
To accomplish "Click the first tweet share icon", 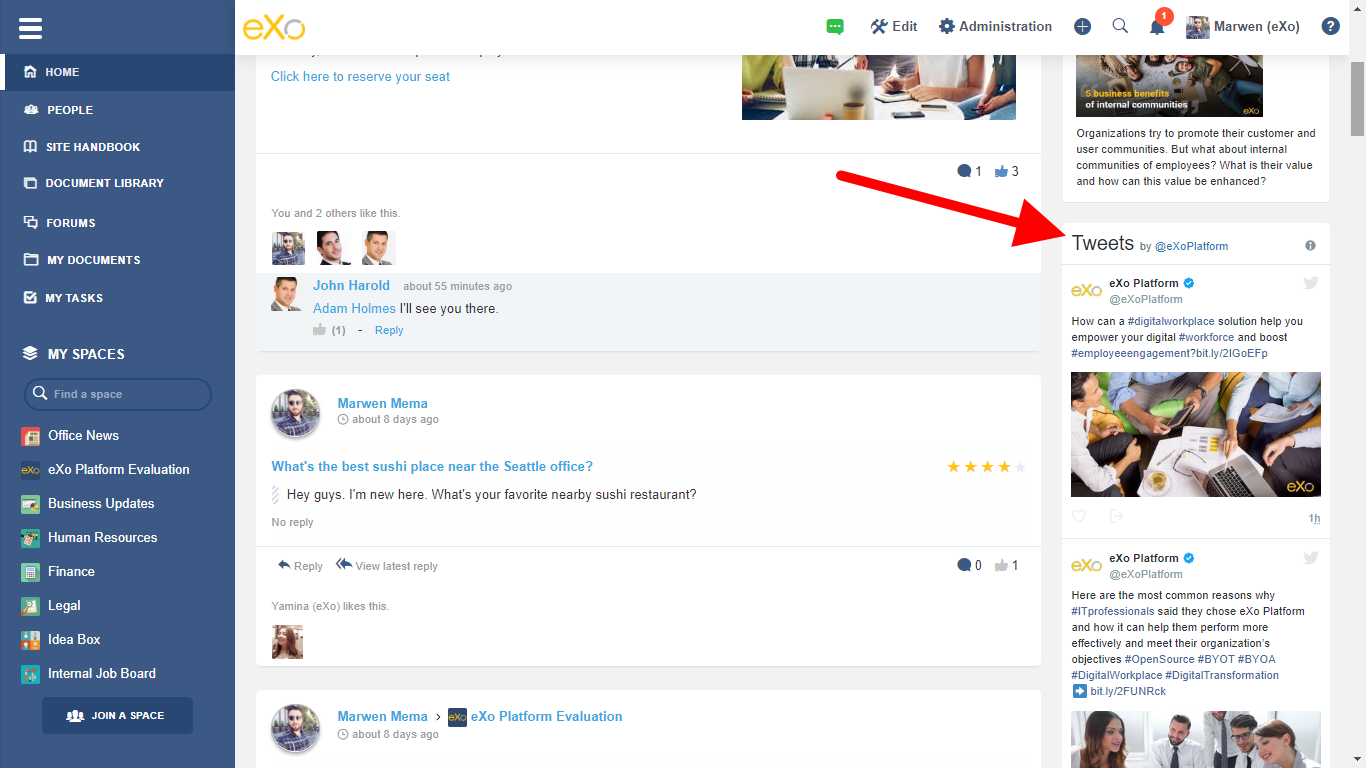I will (1117, 517).
